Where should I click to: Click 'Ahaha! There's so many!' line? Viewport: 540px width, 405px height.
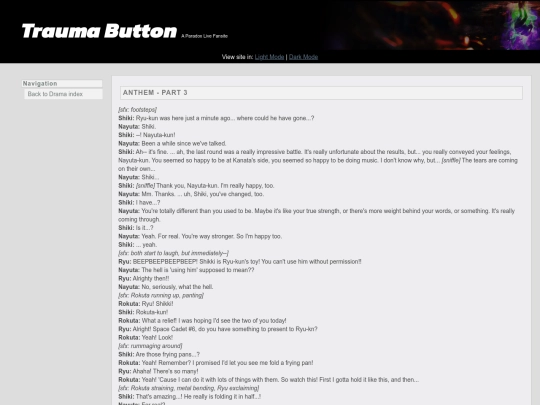point(158,371)
